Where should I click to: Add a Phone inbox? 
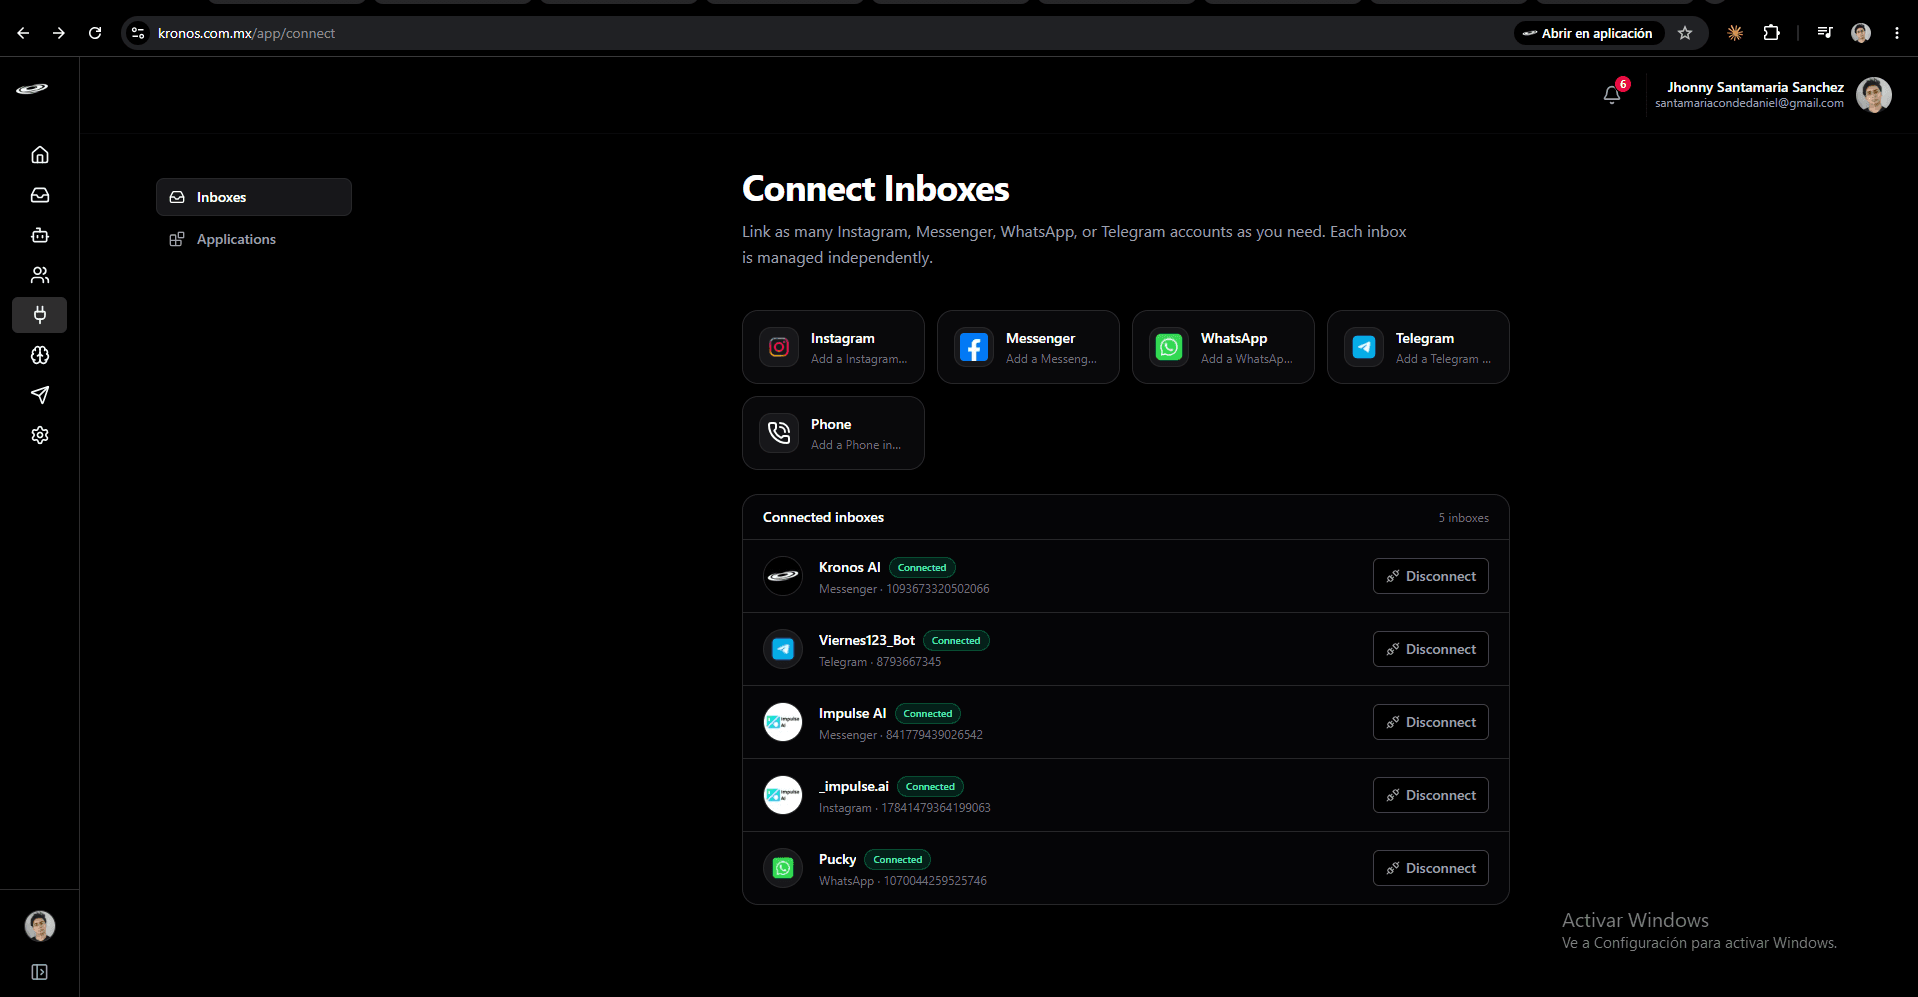(x=833, y=433)
